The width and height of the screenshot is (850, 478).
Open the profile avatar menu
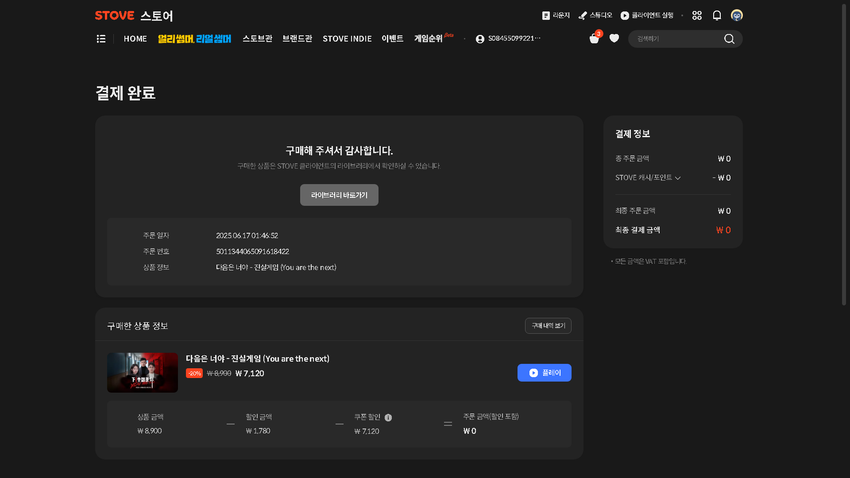point(736,16)
